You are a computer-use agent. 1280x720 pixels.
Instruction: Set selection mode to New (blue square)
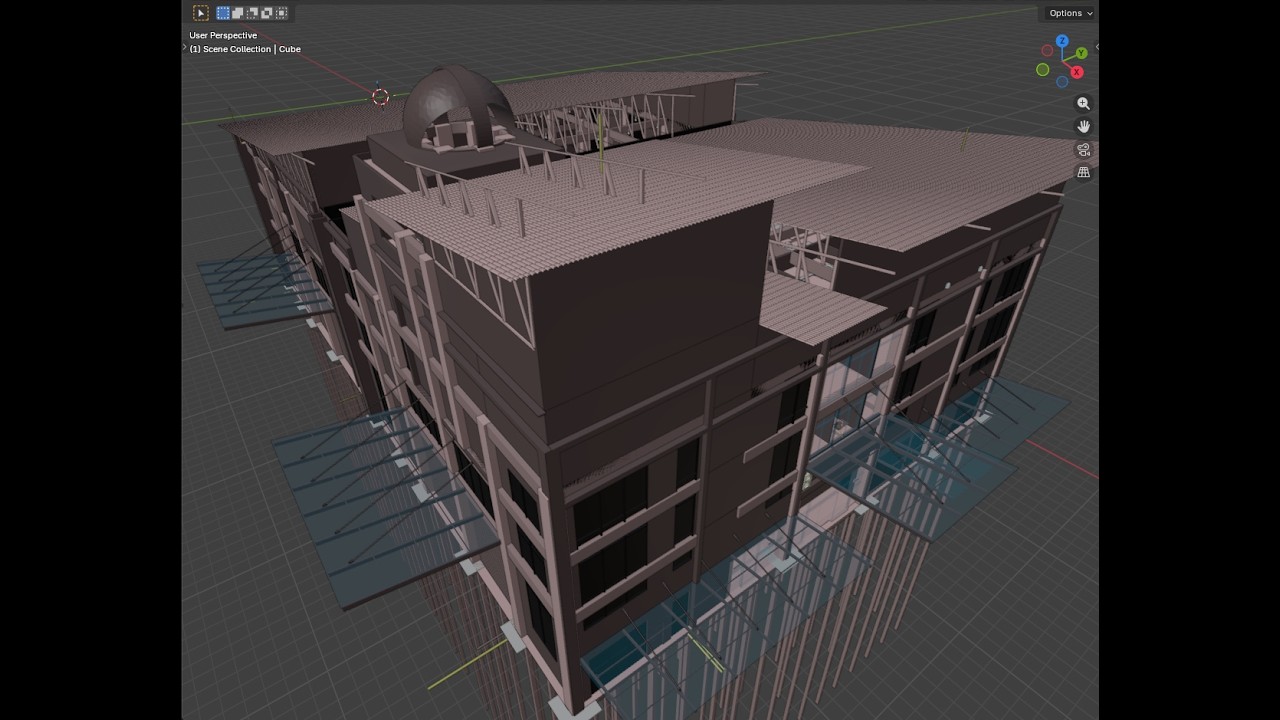[x=223, y=13]
